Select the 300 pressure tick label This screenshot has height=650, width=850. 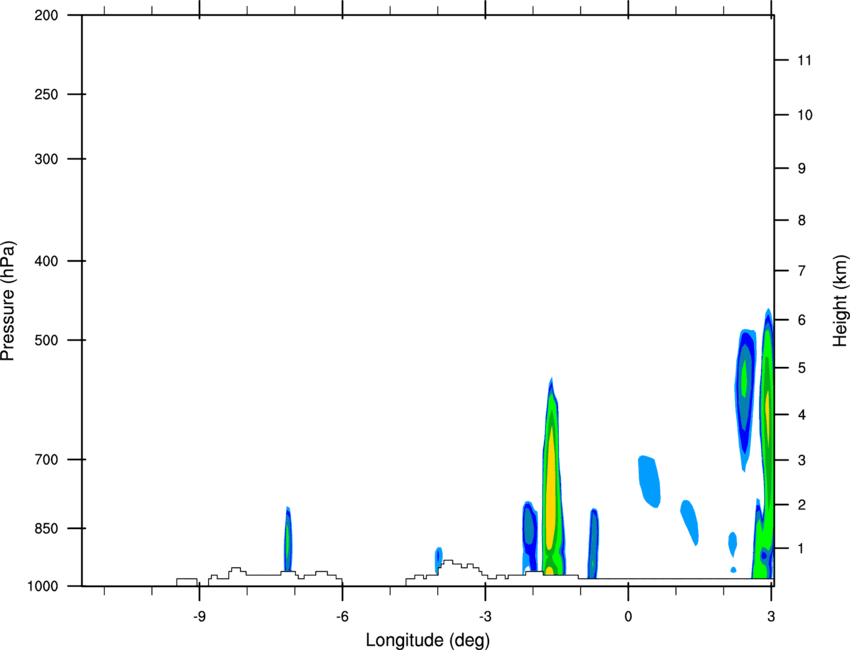pos(46,159)
